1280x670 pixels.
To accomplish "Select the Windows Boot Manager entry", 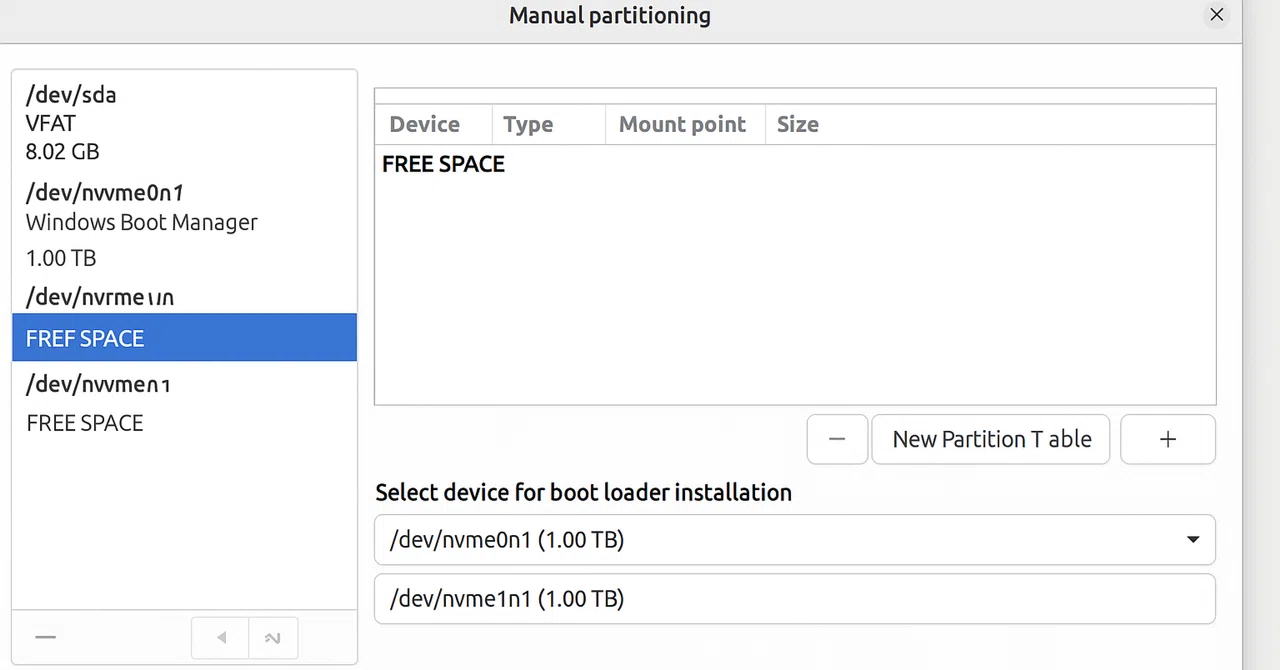I will 142,222.
